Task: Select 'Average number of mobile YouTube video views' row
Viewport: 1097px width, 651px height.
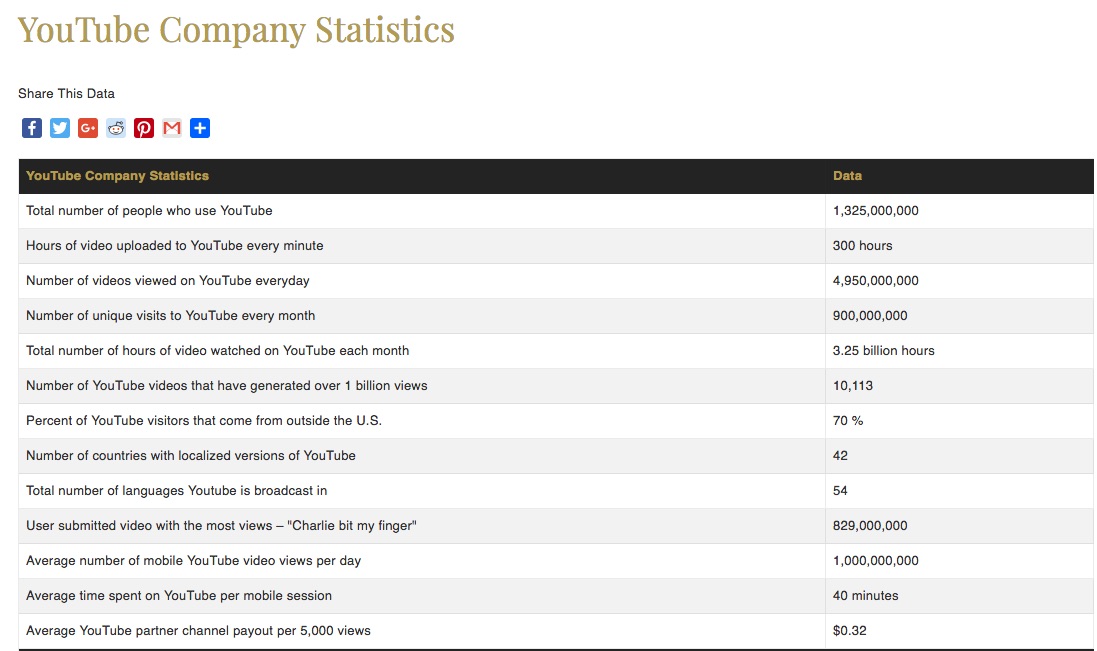Action: [x=194, y=560]
